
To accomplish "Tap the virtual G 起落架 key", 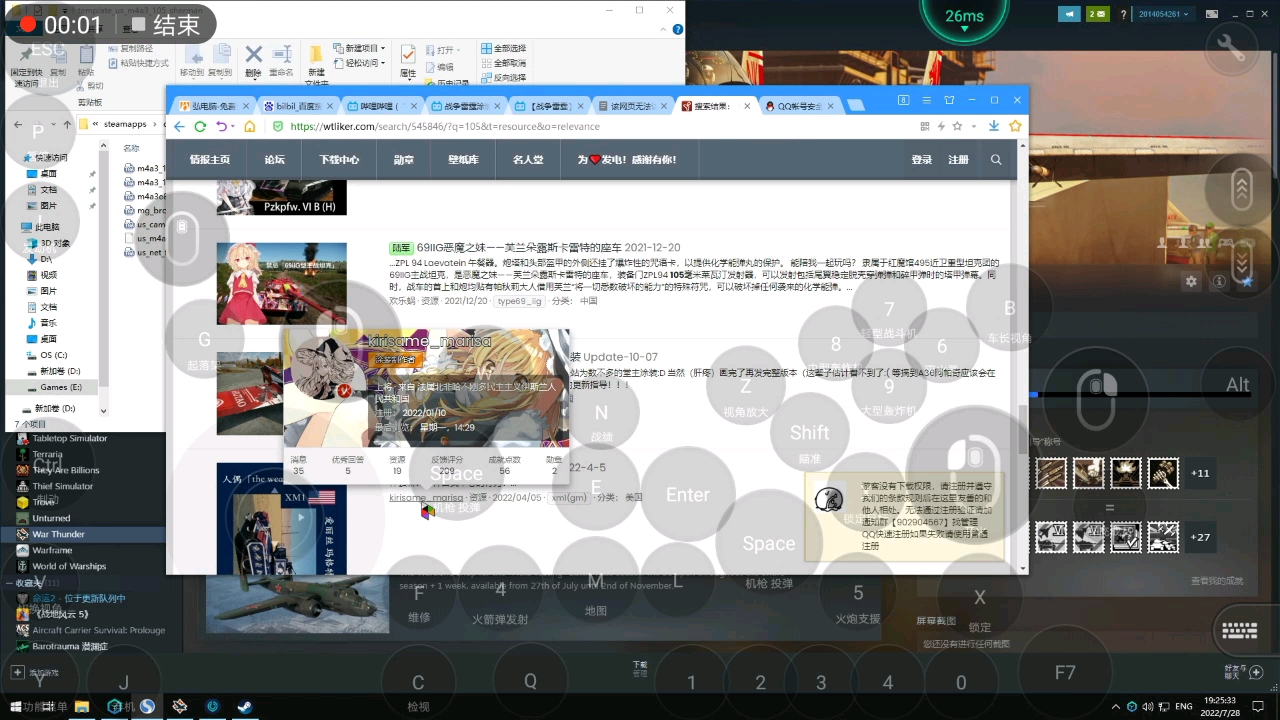I will point(204,339).
